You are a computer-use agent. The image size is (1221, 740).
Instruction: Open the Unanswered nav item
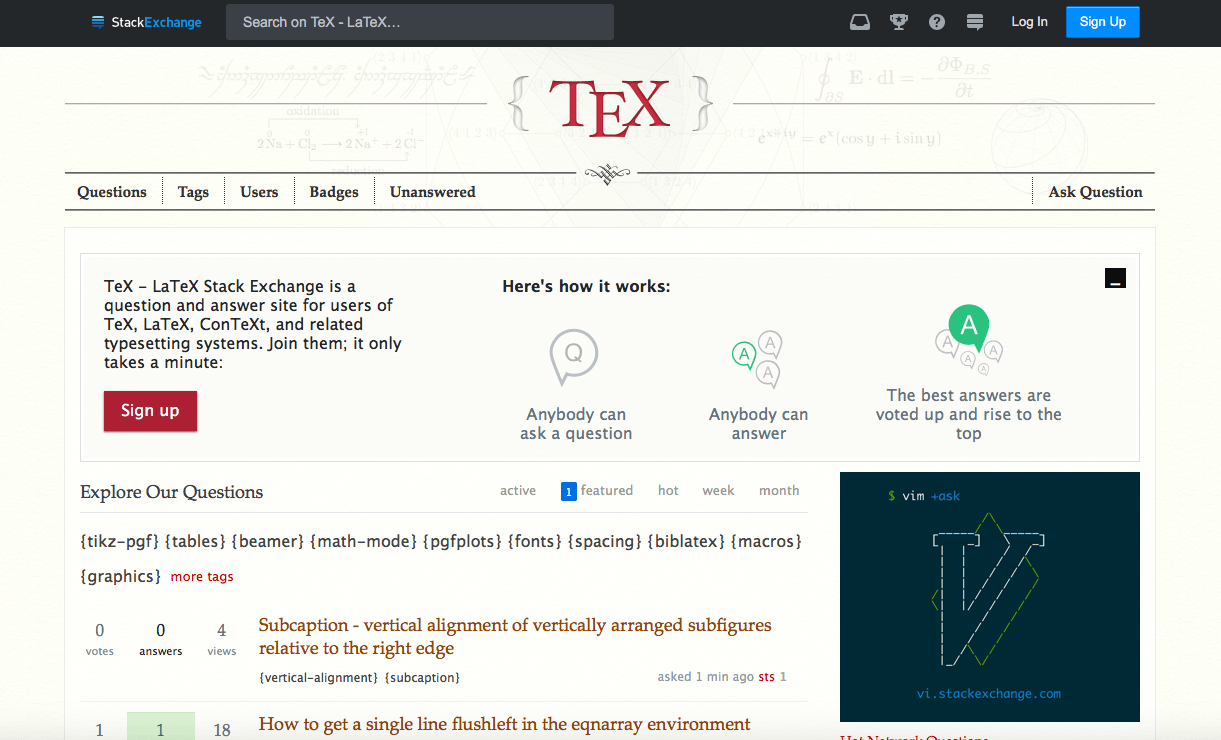433,192
